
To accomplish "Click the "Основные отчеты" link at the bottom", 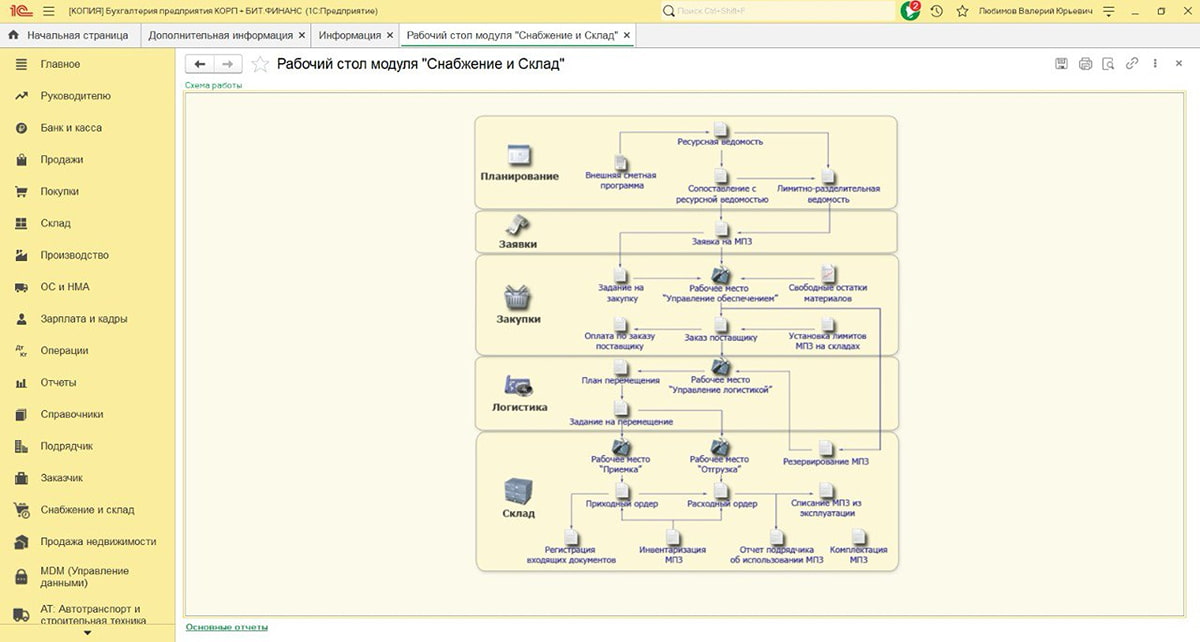I will click(x=227, y=627).
